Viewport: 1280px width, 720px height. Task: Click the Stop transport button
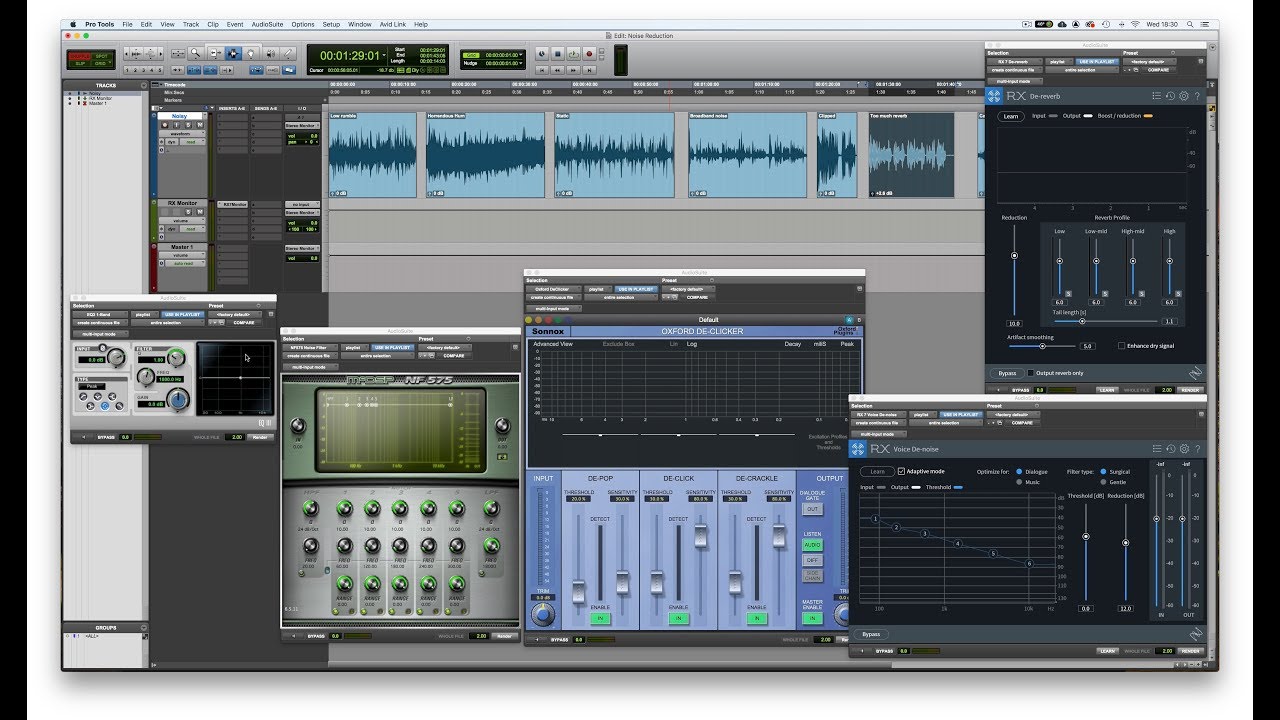point(558,53)
